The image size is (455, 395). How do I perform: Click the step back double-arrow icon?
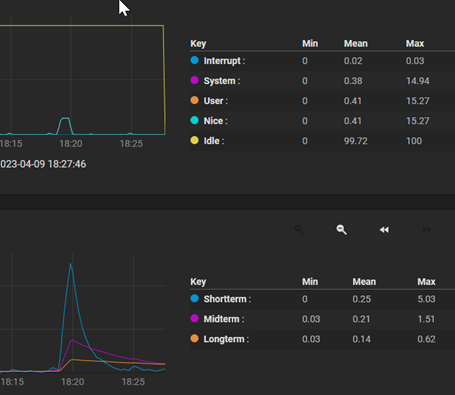click(384, 230)
